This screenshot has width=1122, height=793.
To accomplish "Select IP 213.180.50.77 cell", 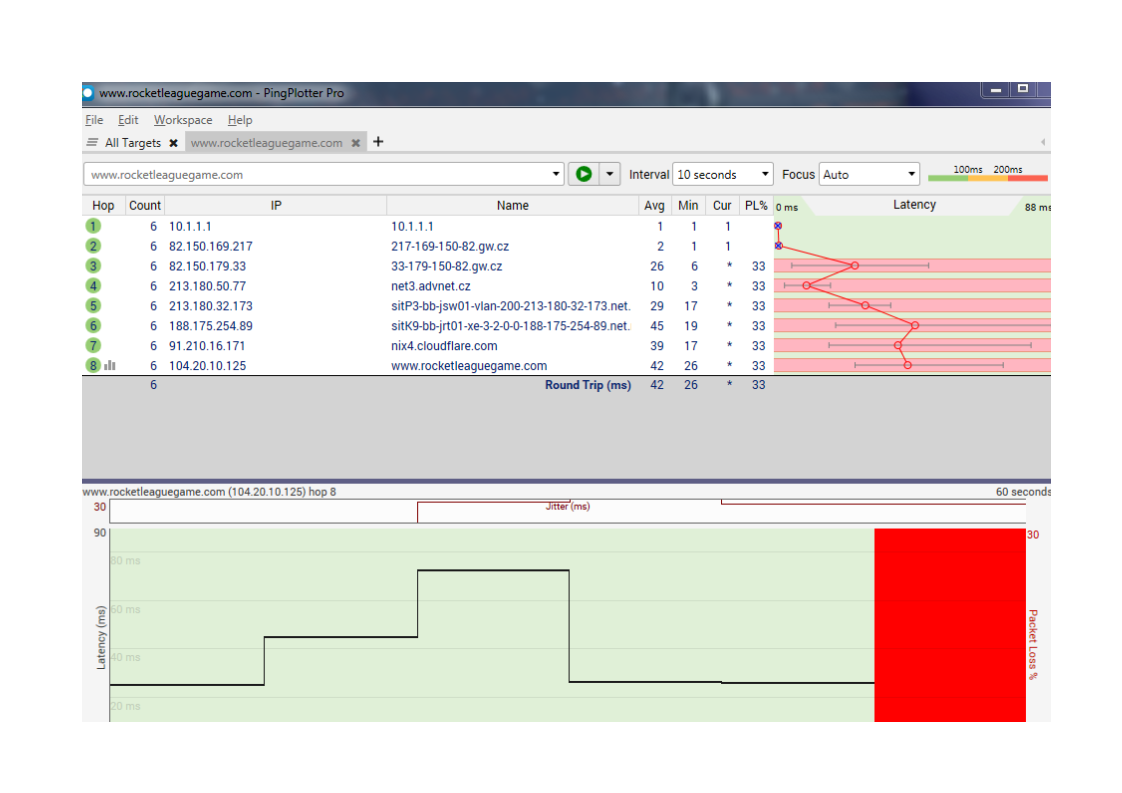I will 208,286.
